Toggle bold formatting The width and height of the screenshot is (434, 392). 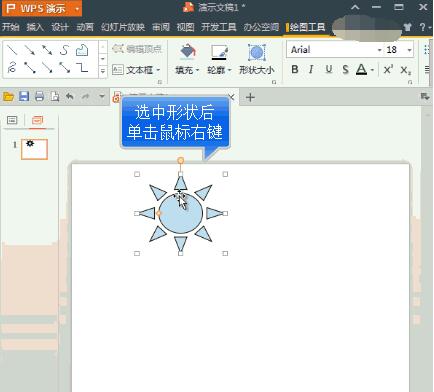coord(295,69)
